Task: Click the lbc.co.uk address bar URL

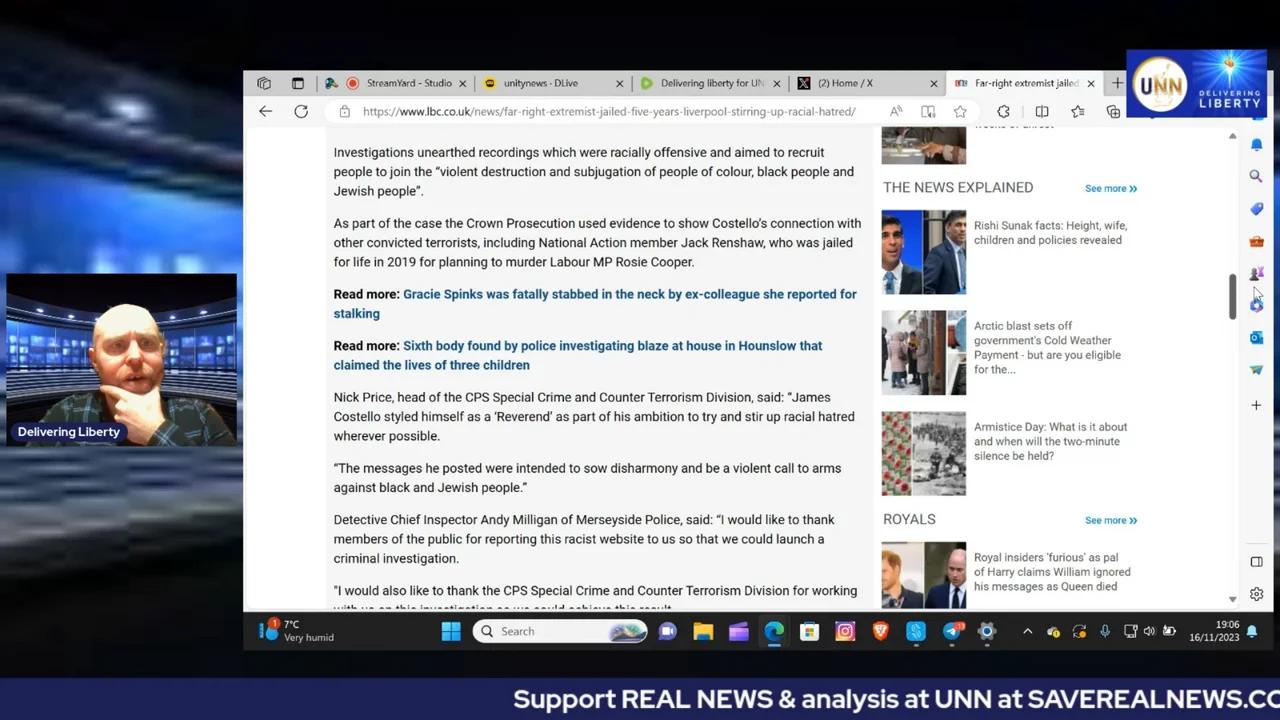Action: pos(609,111)
